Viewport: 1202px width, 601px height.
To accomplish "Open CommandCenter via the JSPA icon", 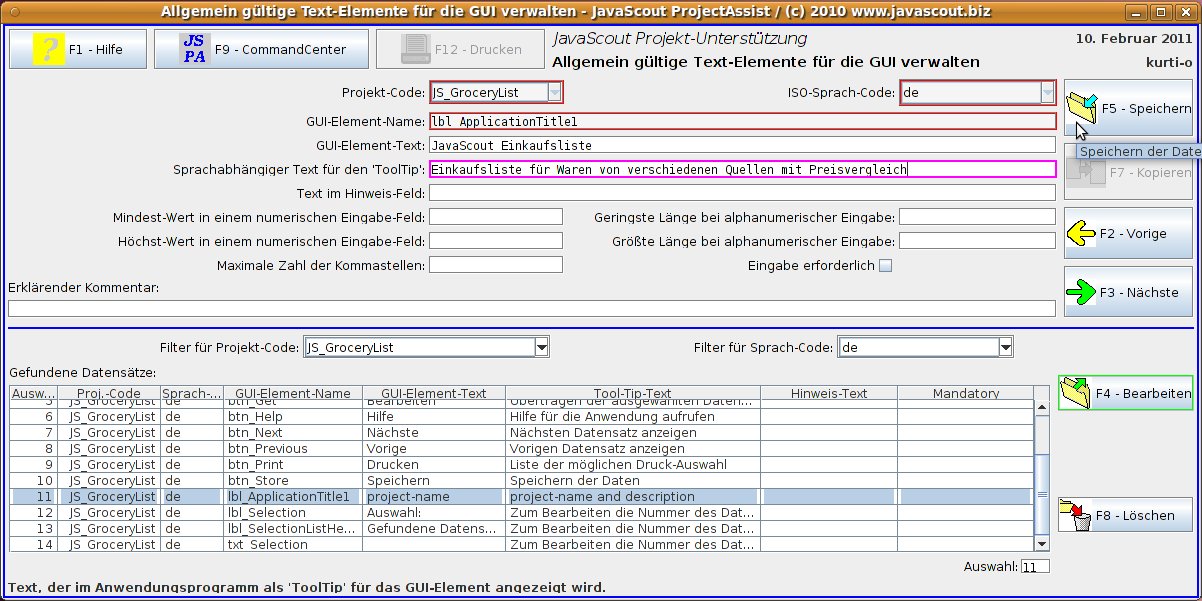I will [x=195, y=49].
